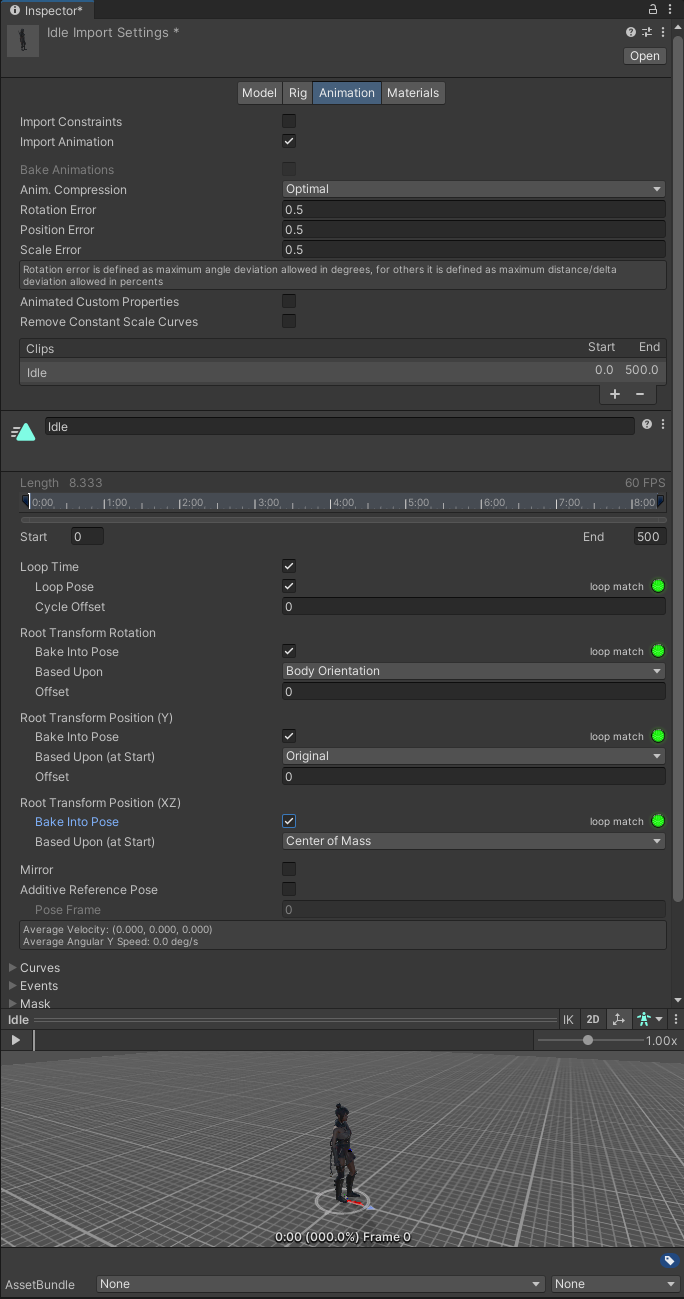Switch to the Materials tab

tap(413, 93)
